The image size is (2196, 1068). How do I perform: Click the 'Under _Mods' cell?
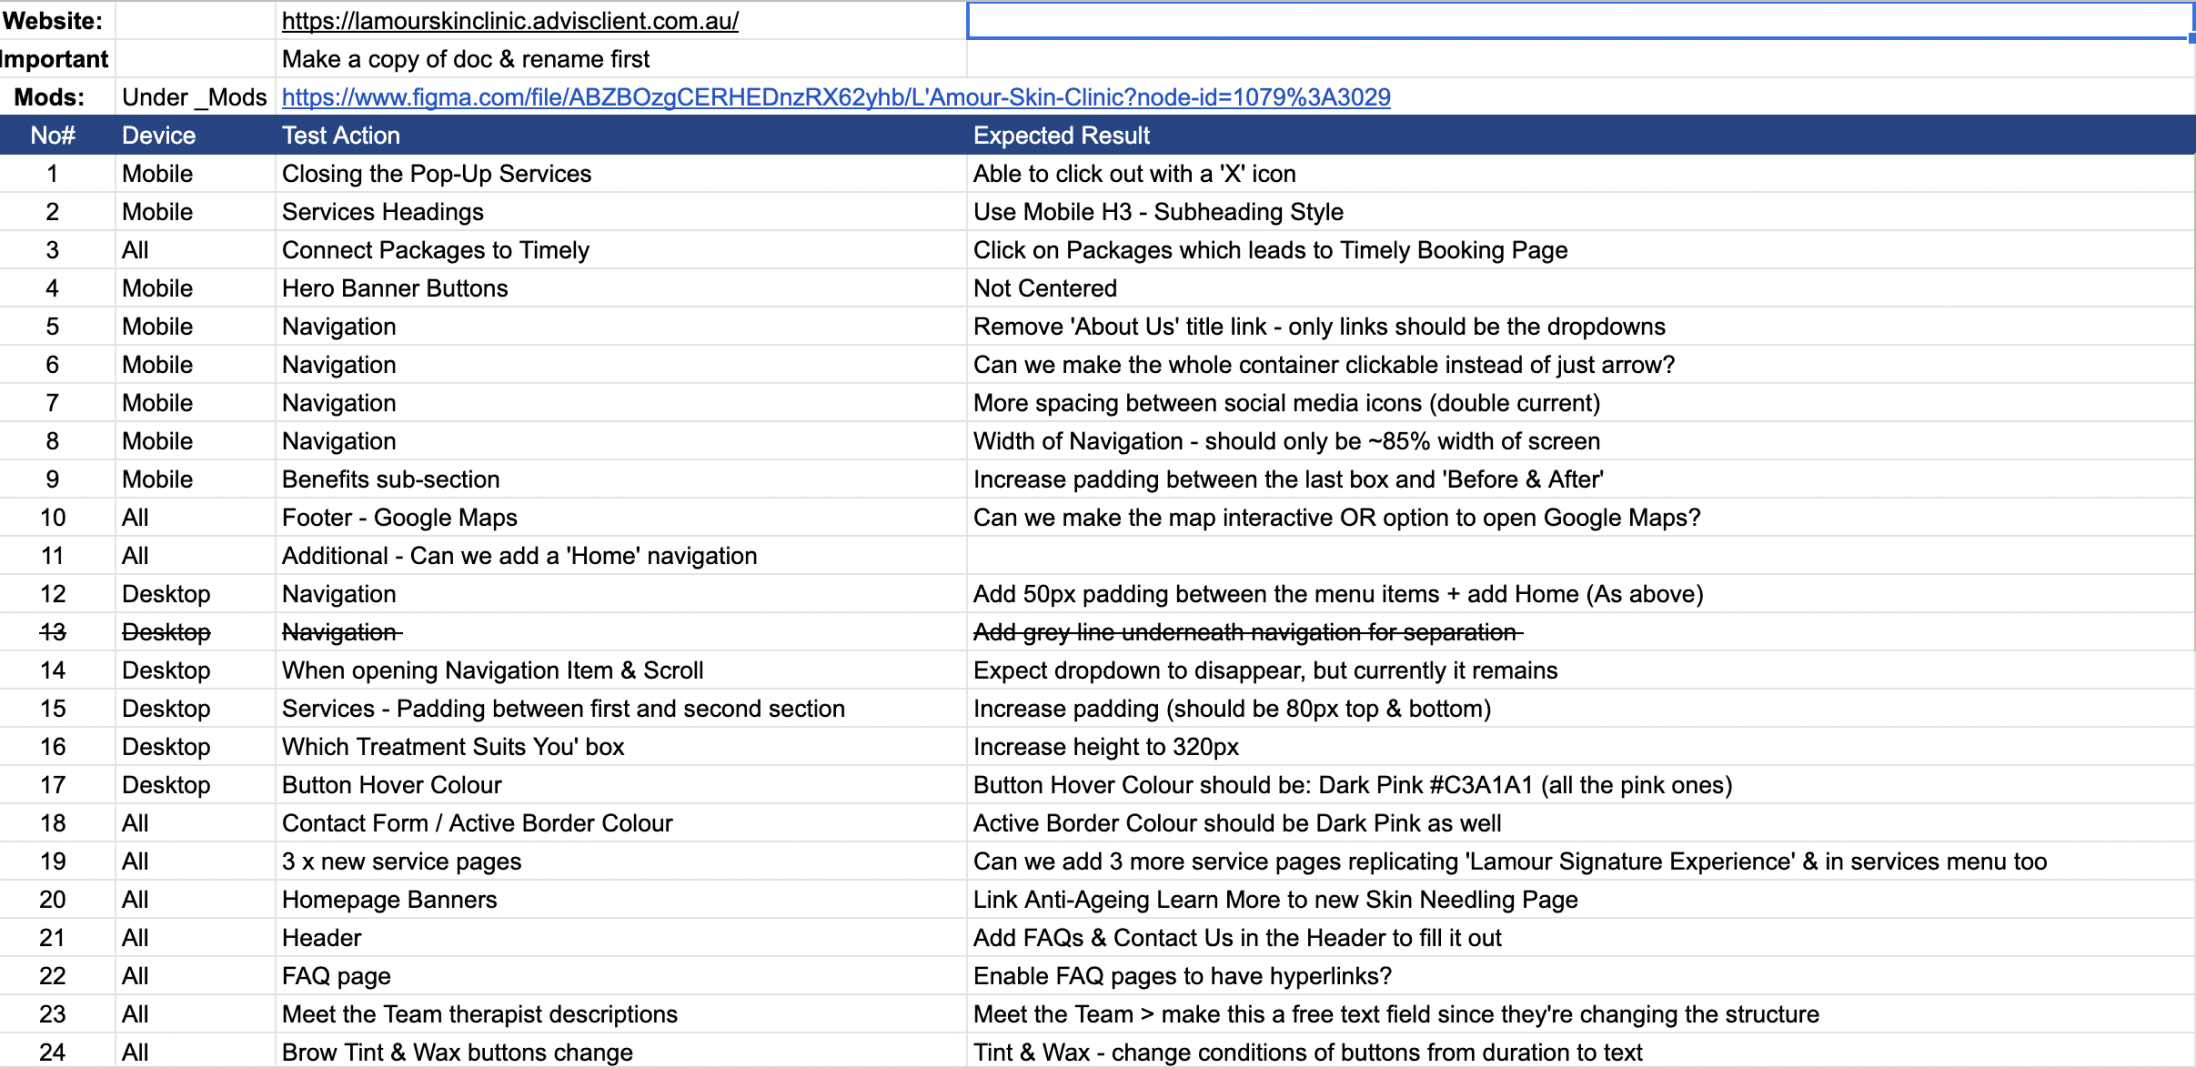[195, 97]
